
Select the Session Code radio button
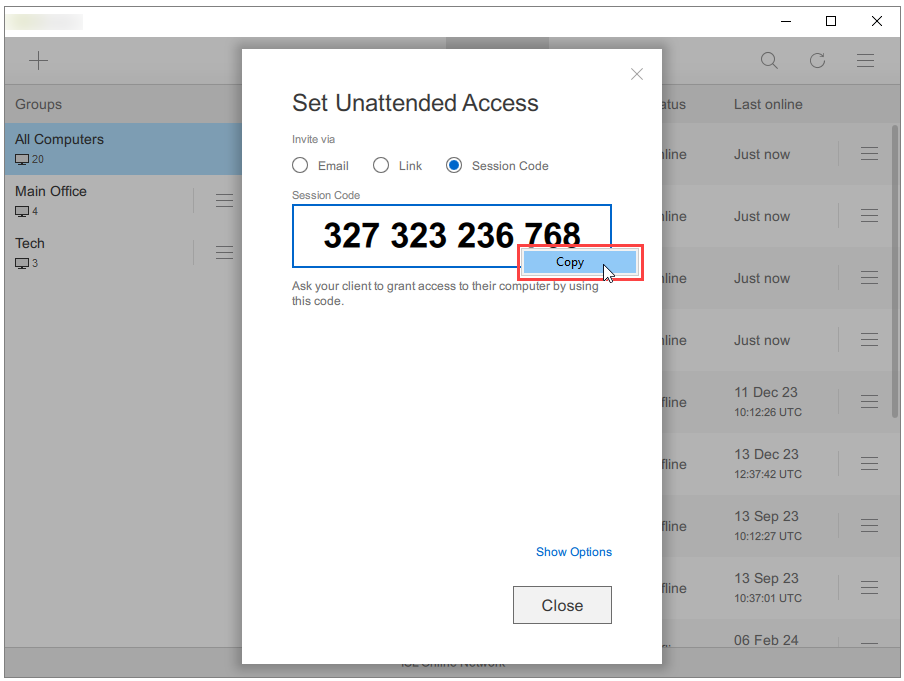click(x=456, y=165)
